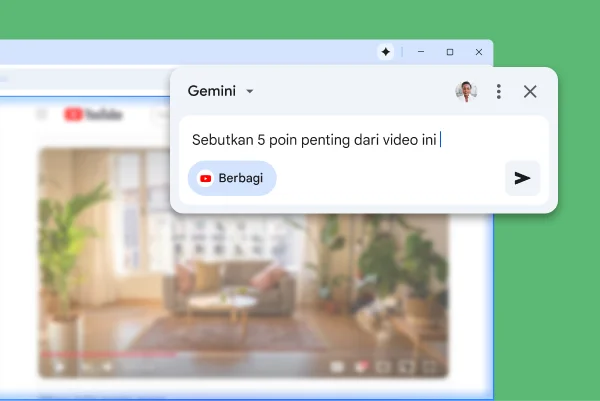Open the profile avatar in Gemini panel
The width and height of the screenshot is (600, 401).
[466, 91]
